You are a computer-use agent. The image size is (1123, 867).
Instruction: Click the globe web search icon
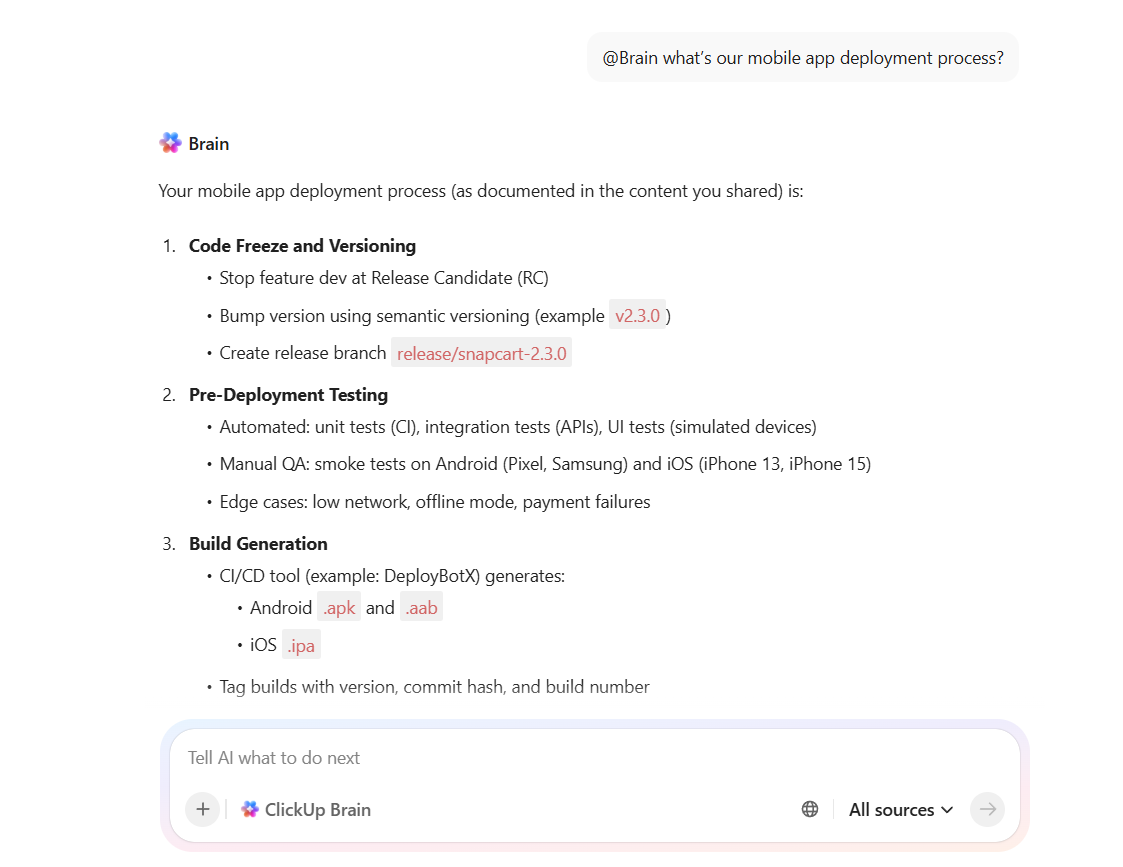pyautogui.click(x=810, y=809)
